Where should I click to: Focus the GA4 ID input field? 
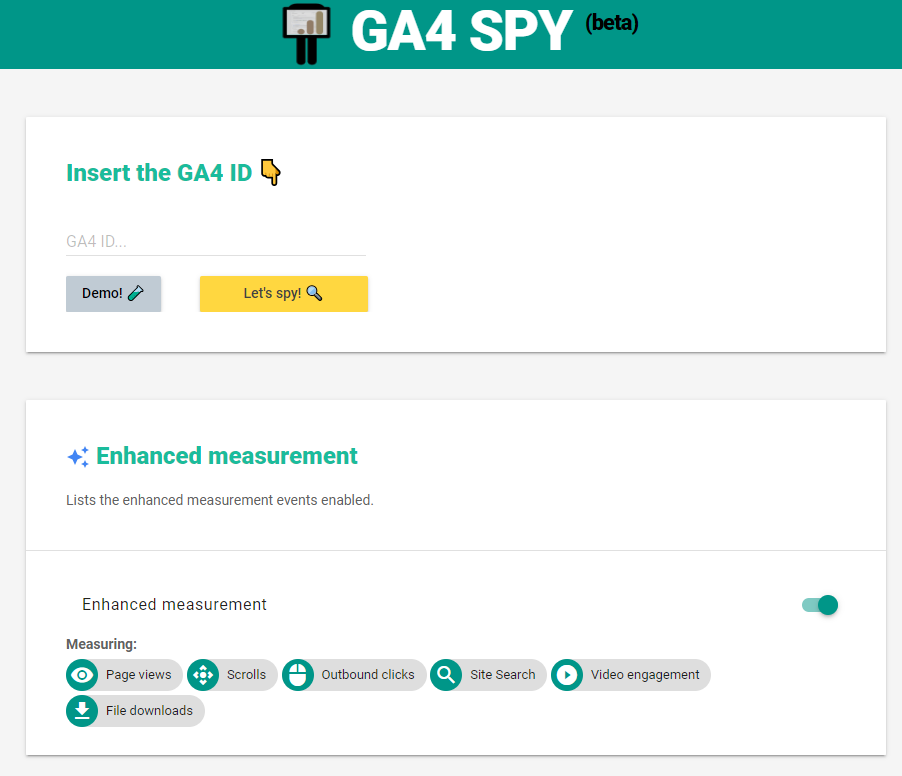216,242
